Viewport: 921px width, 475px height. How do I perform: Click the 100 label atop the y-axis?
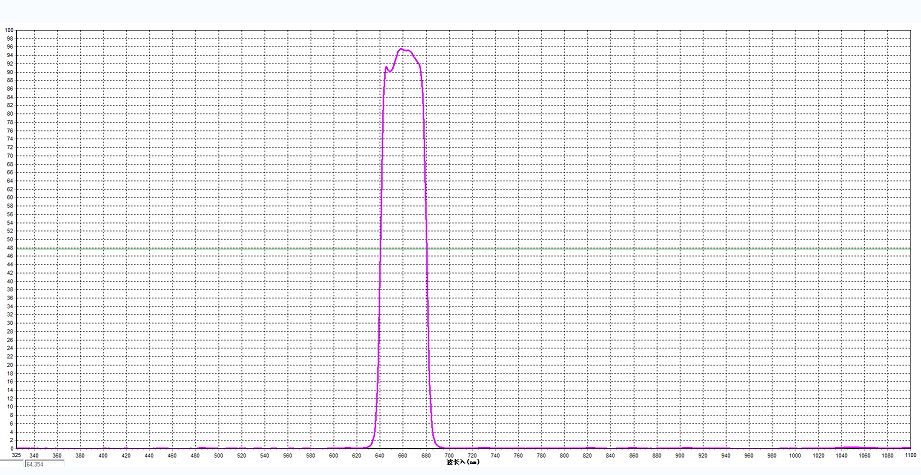(x=9, y=30)
